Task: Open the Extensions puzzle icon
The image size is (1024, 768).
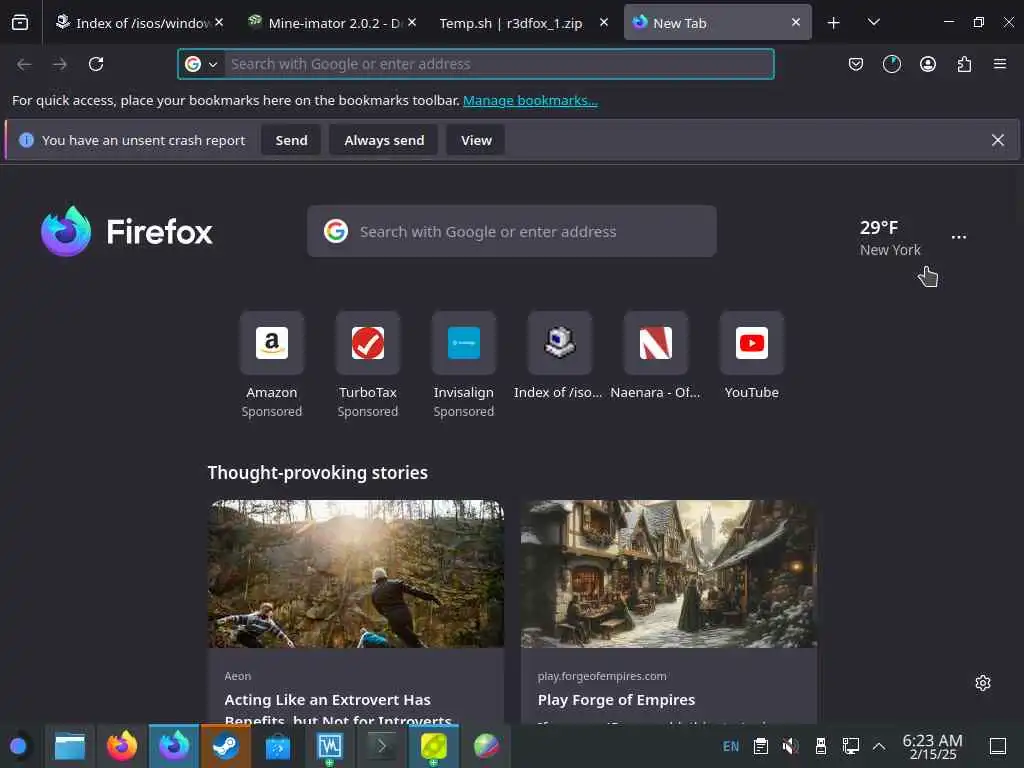Action: click(964, 64)
